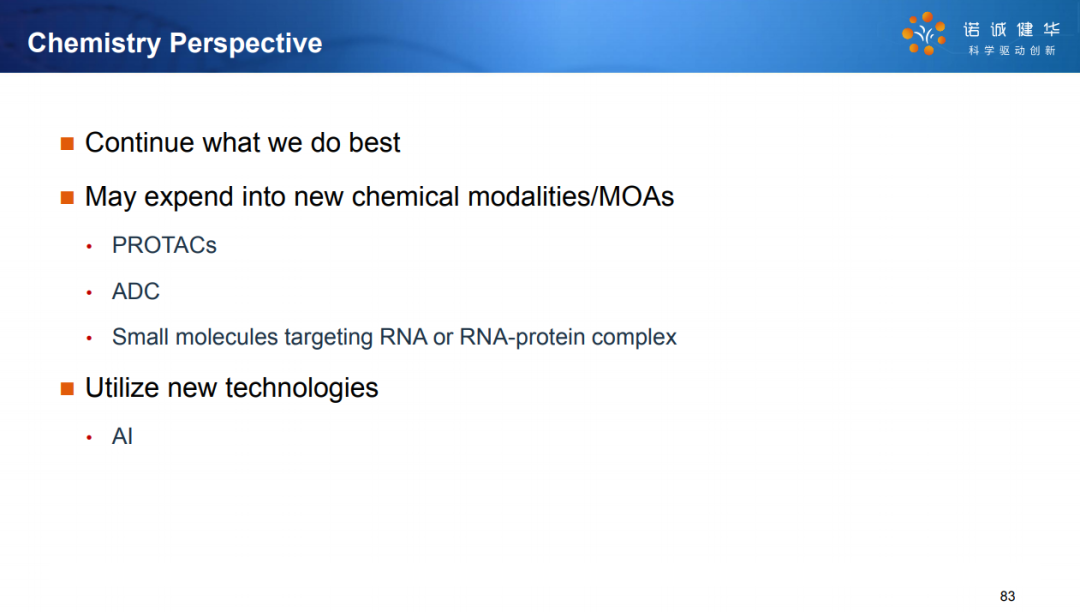Click the 'ADC' sub-bullet text

tap(136, 291)
